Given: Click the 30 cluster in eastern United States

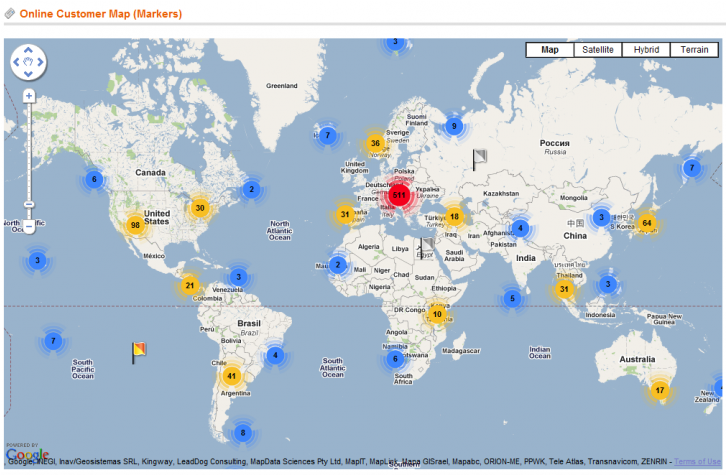Looking at the screenshot, I should 200,208.
